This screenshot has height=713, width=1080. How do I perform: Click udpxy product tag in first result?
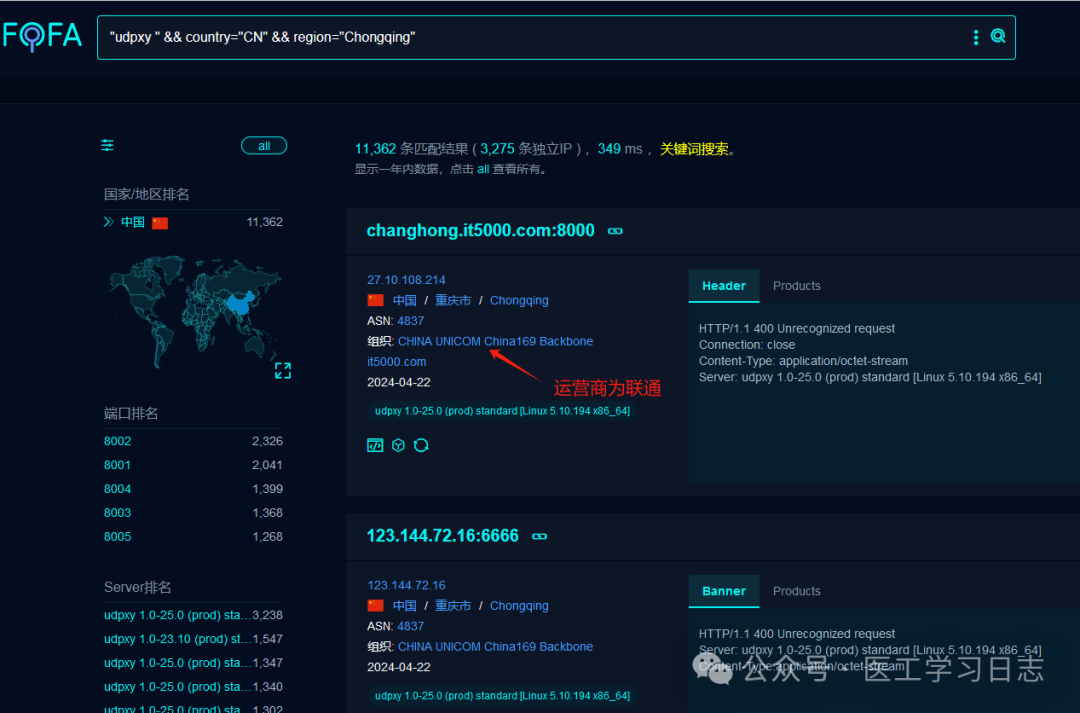click(502, 411)
